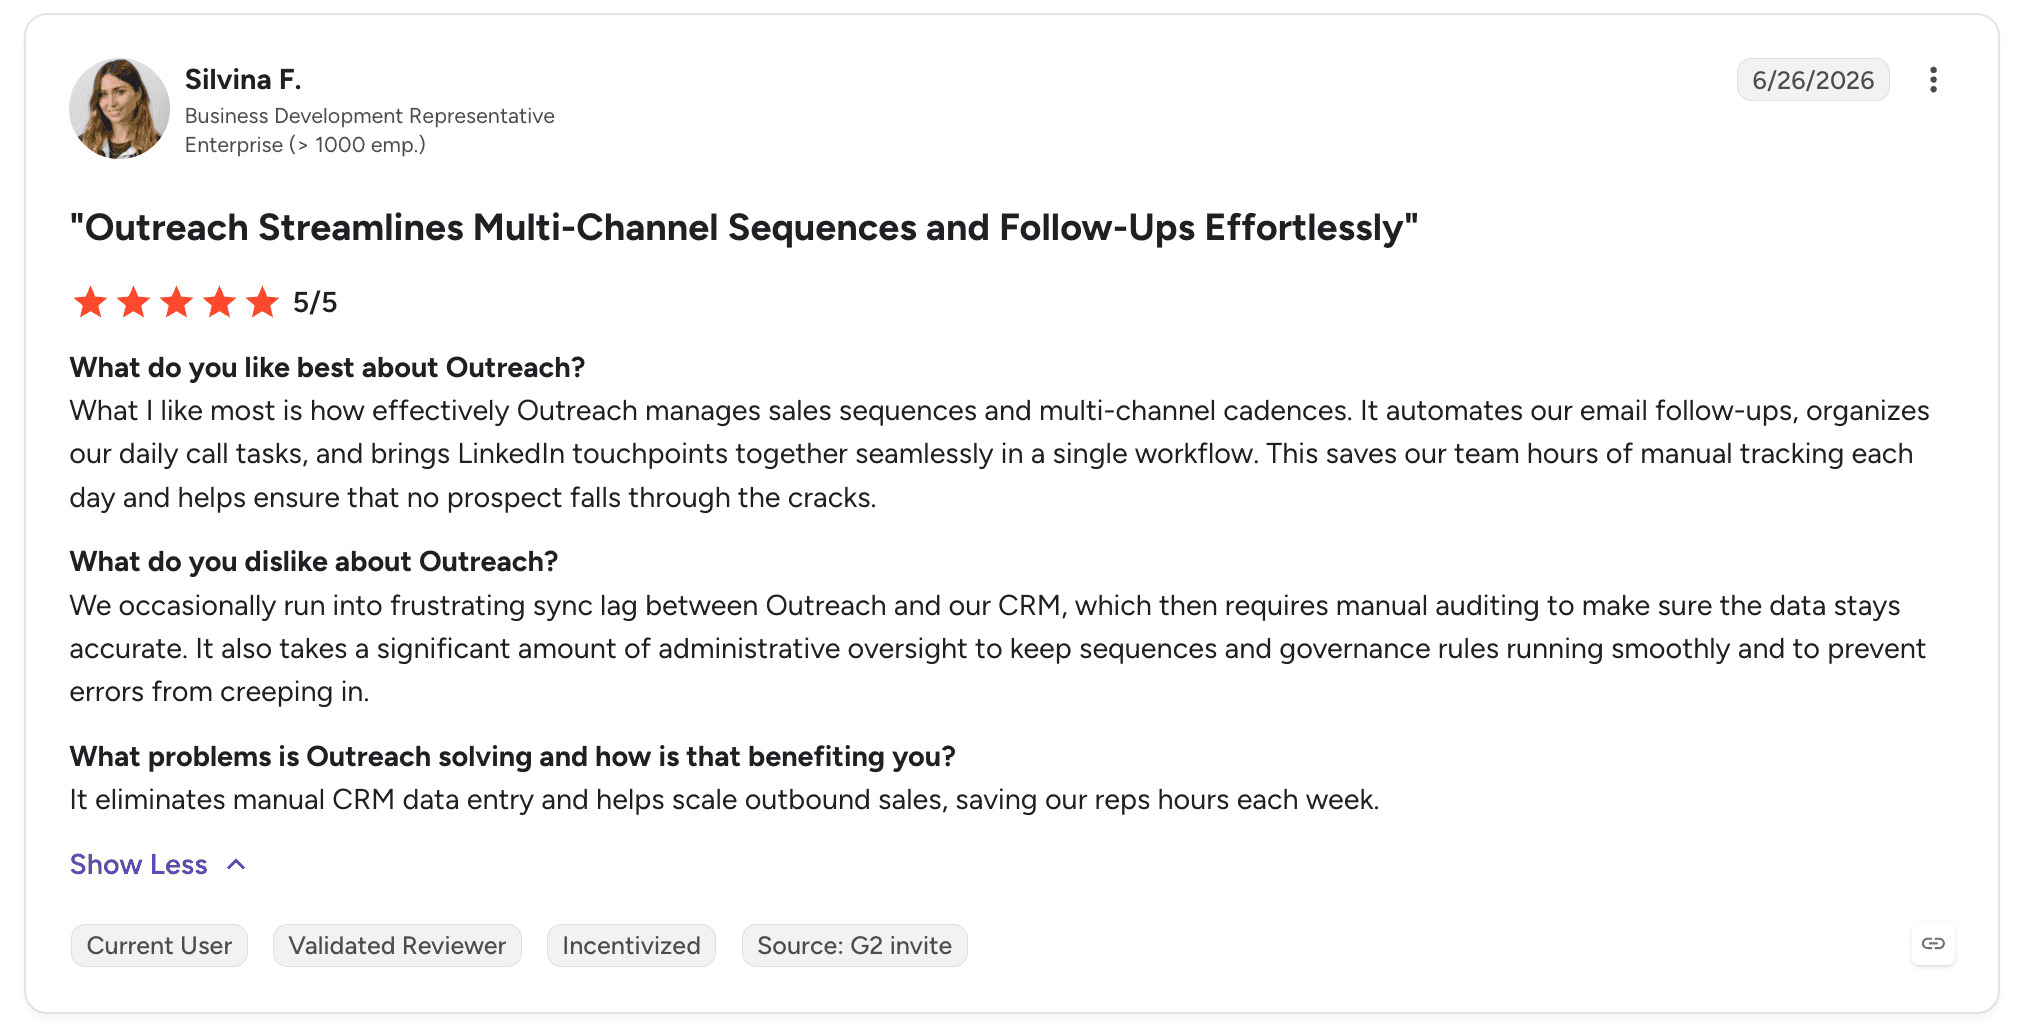Select the Current User badge

(159, 946)
